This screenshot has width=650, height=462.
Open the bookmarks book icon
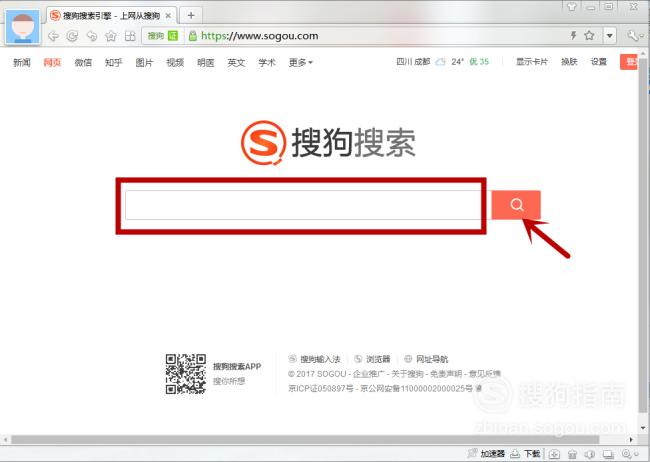130,36
